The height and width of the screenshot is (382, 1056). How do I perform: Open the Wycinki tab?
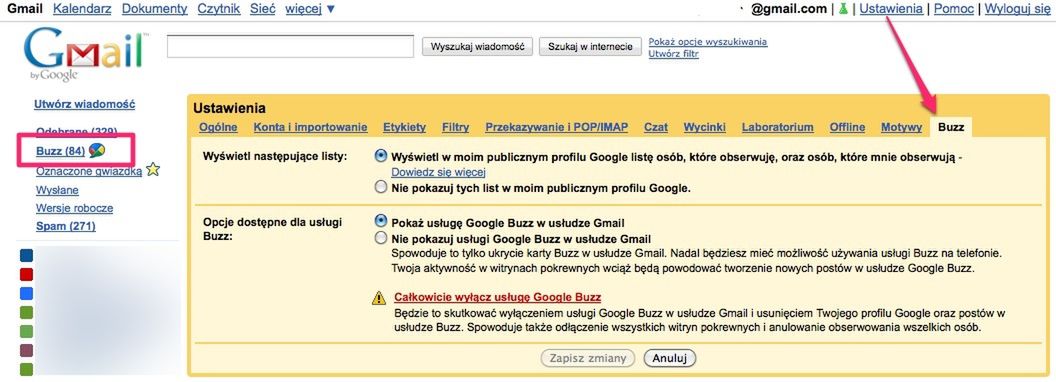(x=704, y=127)
